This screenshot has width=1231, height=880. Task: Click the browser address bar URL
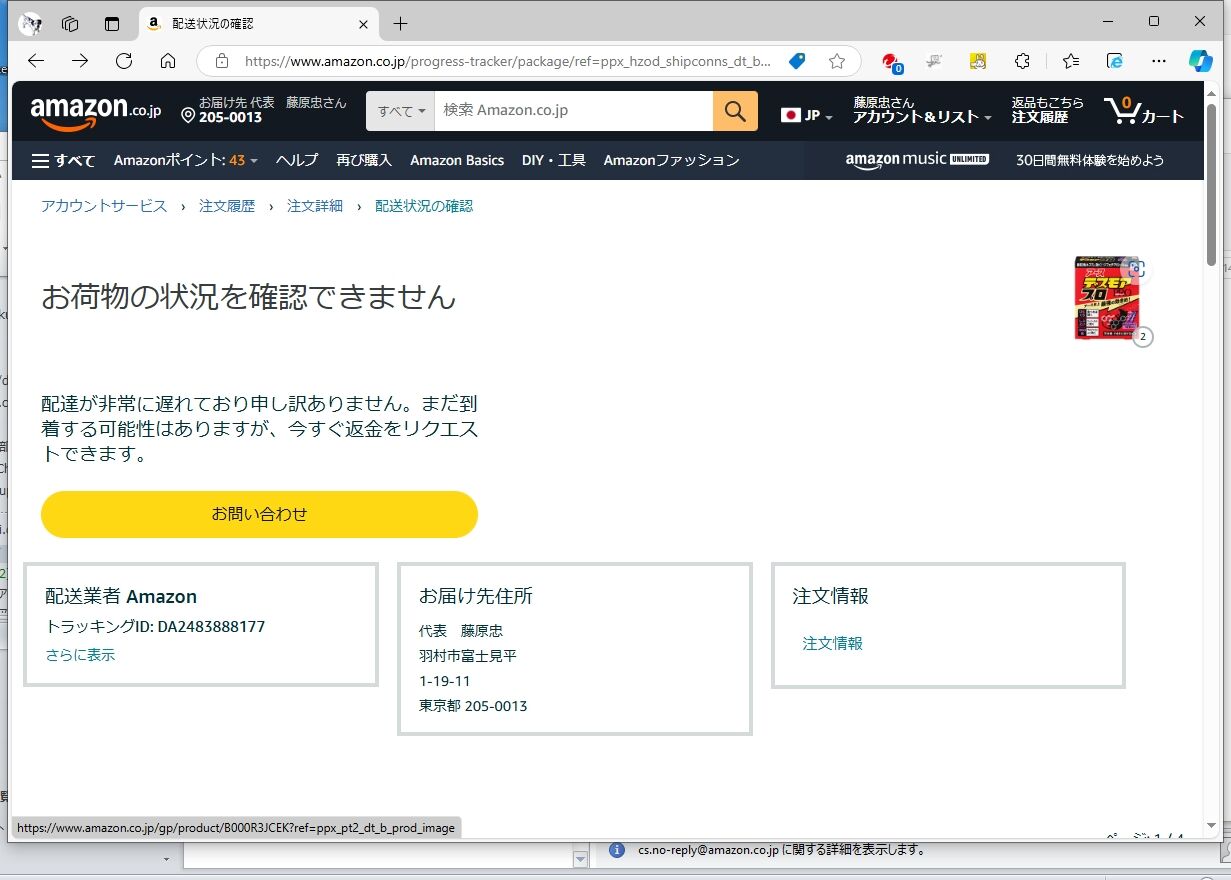coord(508,61)
